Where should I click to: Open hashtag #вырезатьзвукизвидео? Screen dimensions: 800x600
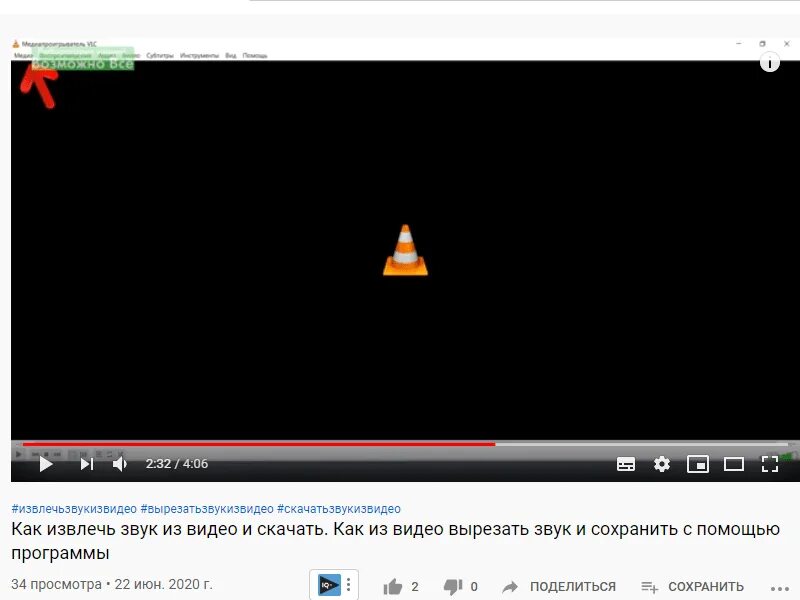207,509
